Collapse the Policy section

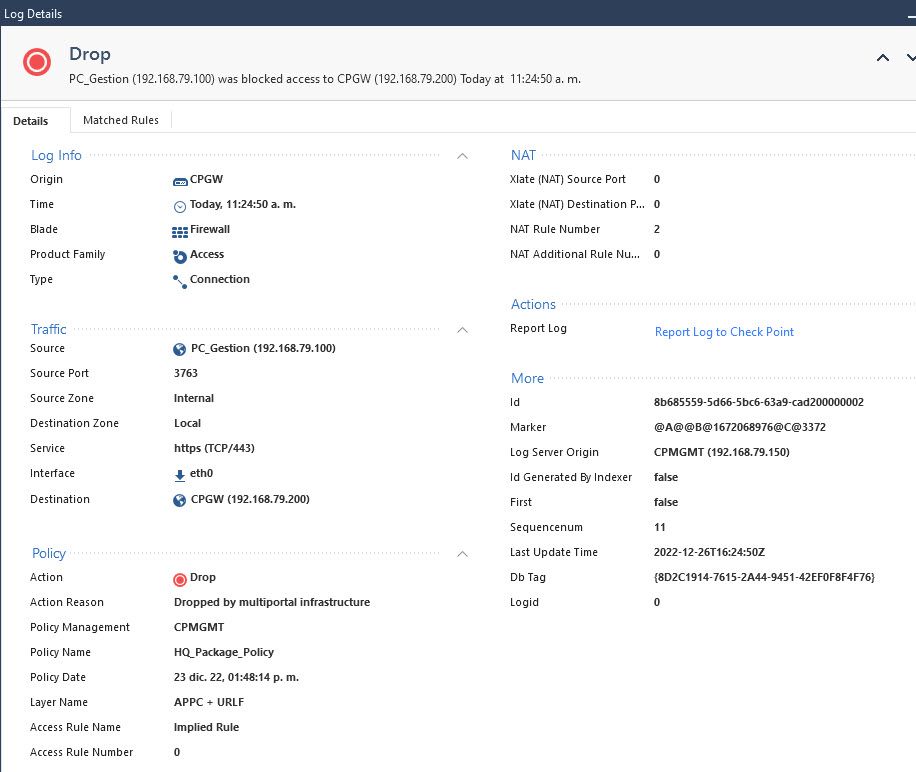462,554
